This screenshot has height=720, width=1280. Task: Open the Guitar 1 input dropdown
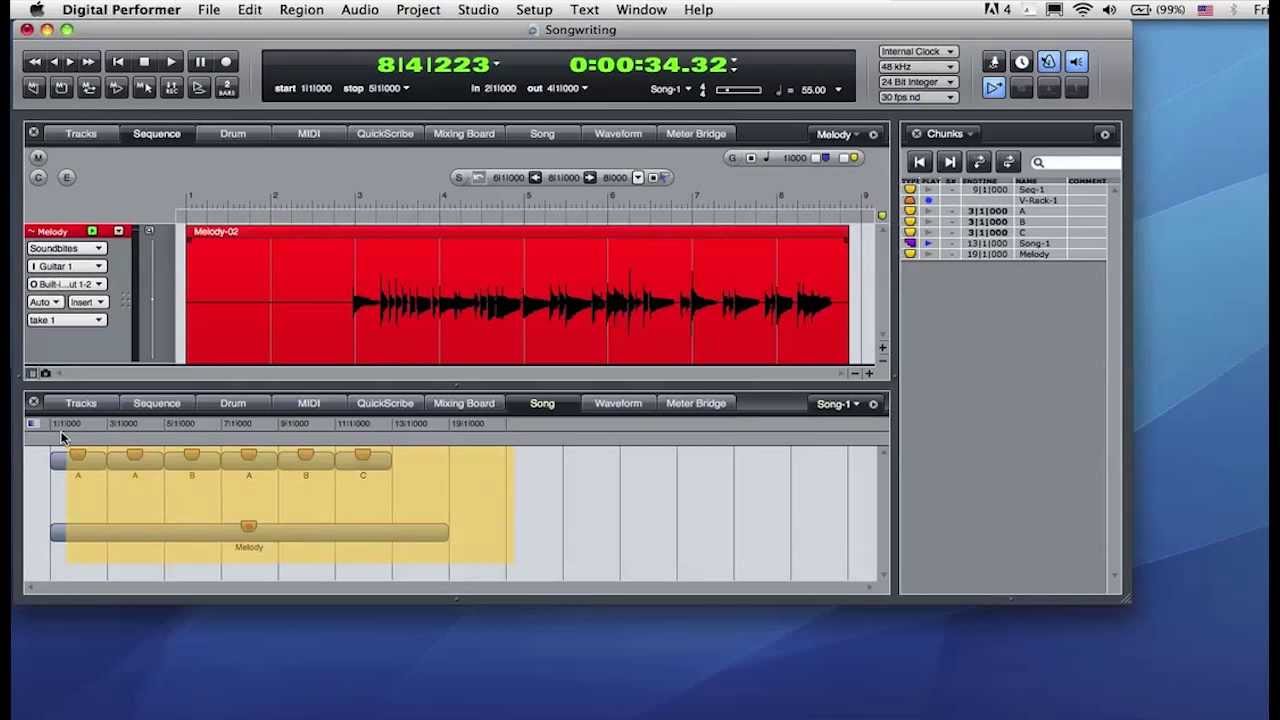(66, 266)
